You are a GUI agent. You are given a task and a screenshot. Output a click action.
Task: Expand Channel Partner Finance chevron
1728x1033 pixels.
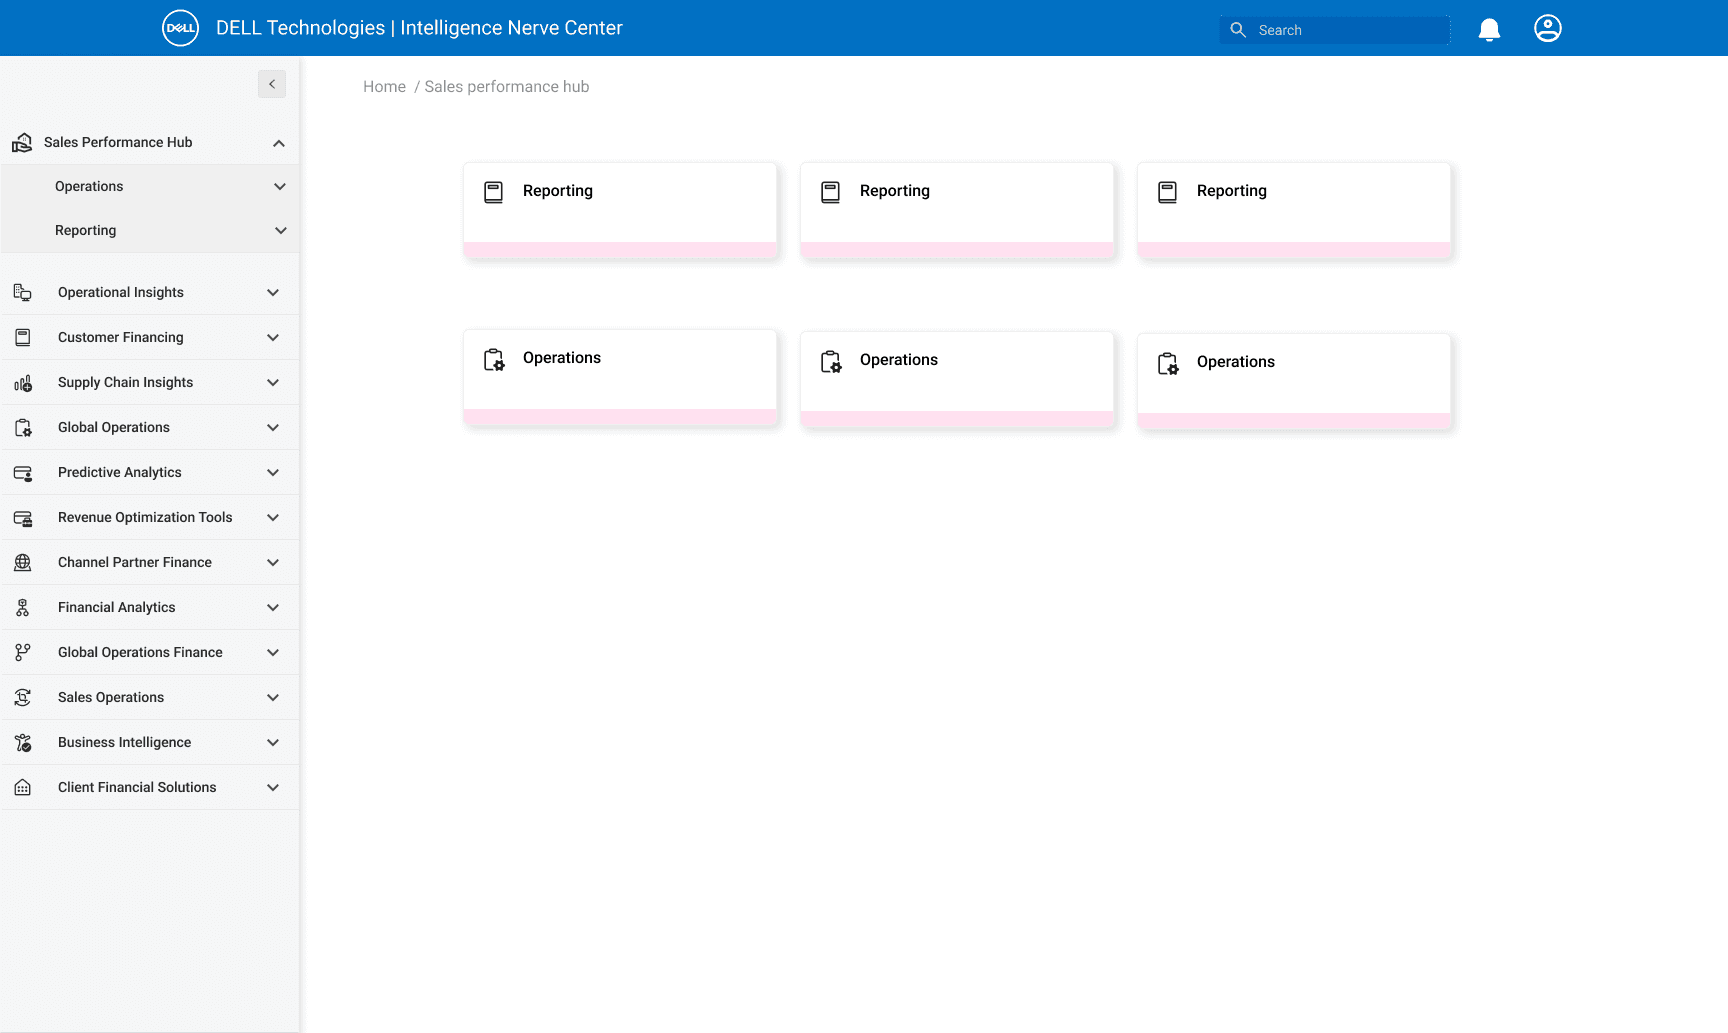(273, 562)
